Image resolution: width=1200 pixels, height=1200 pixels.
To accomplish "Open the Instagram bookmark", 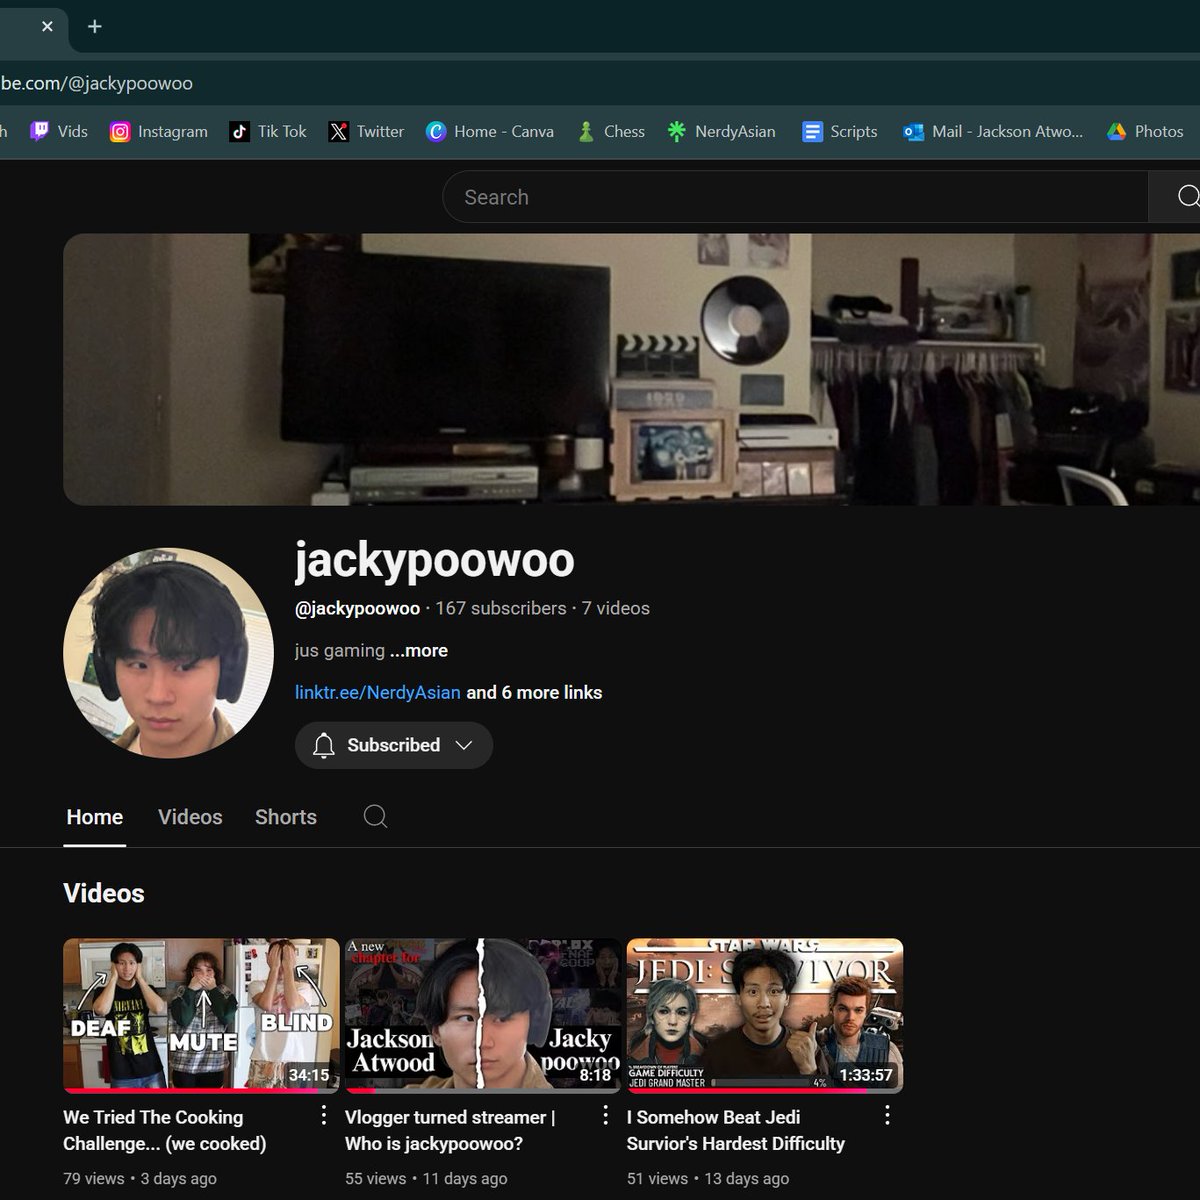I will [x=159, y=131].
